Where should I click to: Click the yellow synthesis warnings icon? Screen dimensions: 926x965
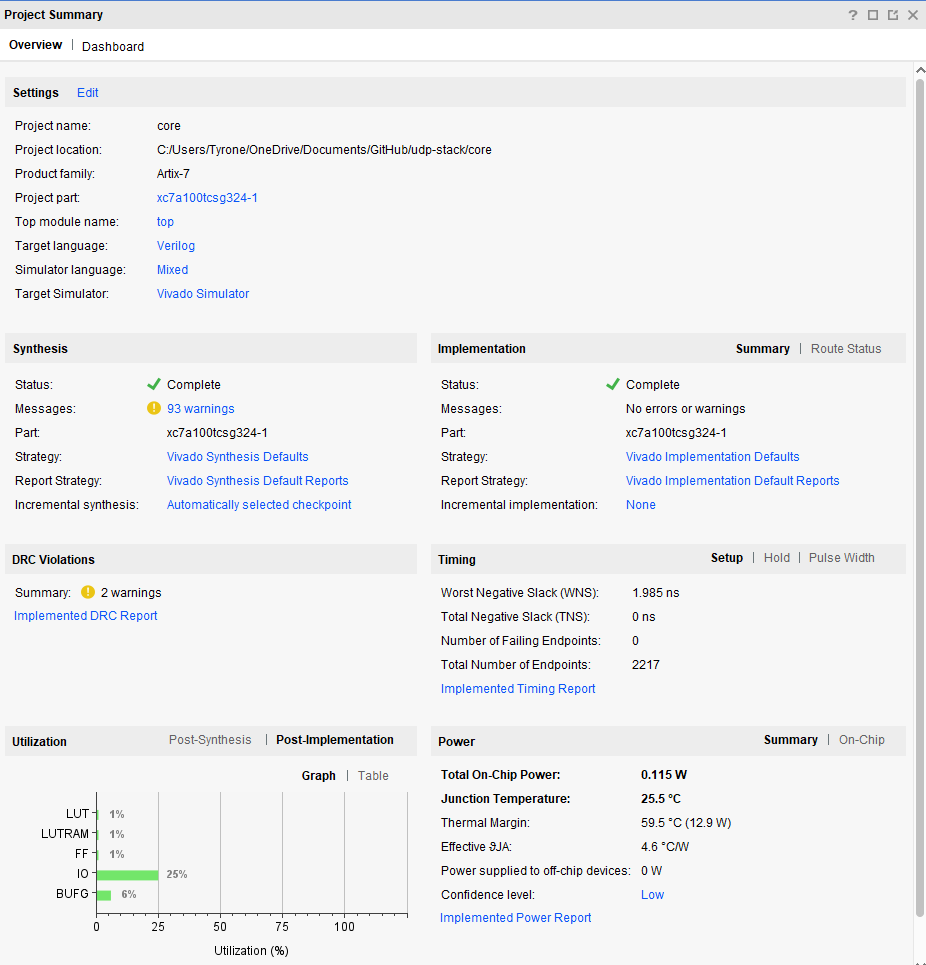tap(154, 408)
